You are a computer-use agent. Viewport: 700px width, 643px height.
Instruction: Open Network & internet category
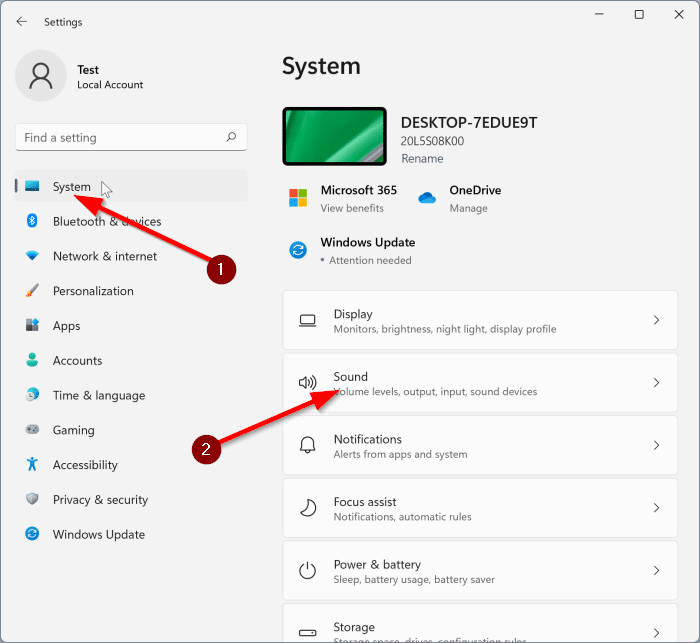pyautogui.click(x=131, y=255)
